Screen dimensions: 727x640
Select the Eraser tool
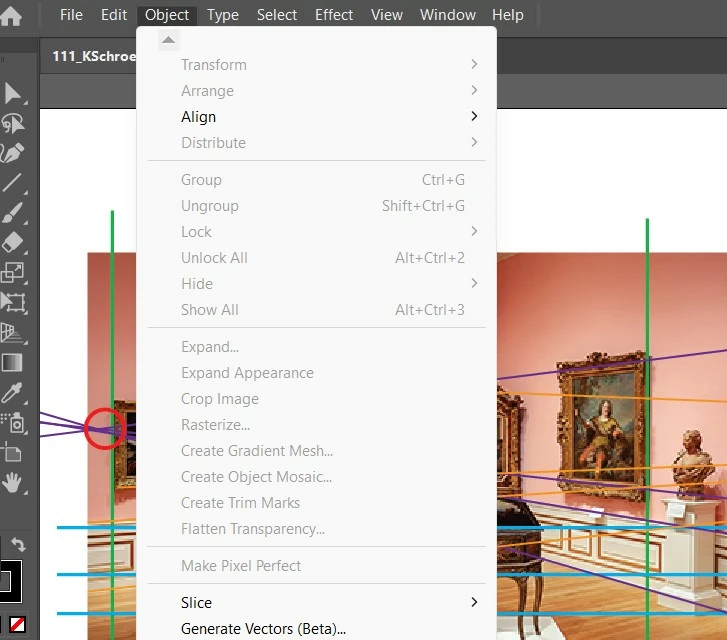tap(13, 243)
